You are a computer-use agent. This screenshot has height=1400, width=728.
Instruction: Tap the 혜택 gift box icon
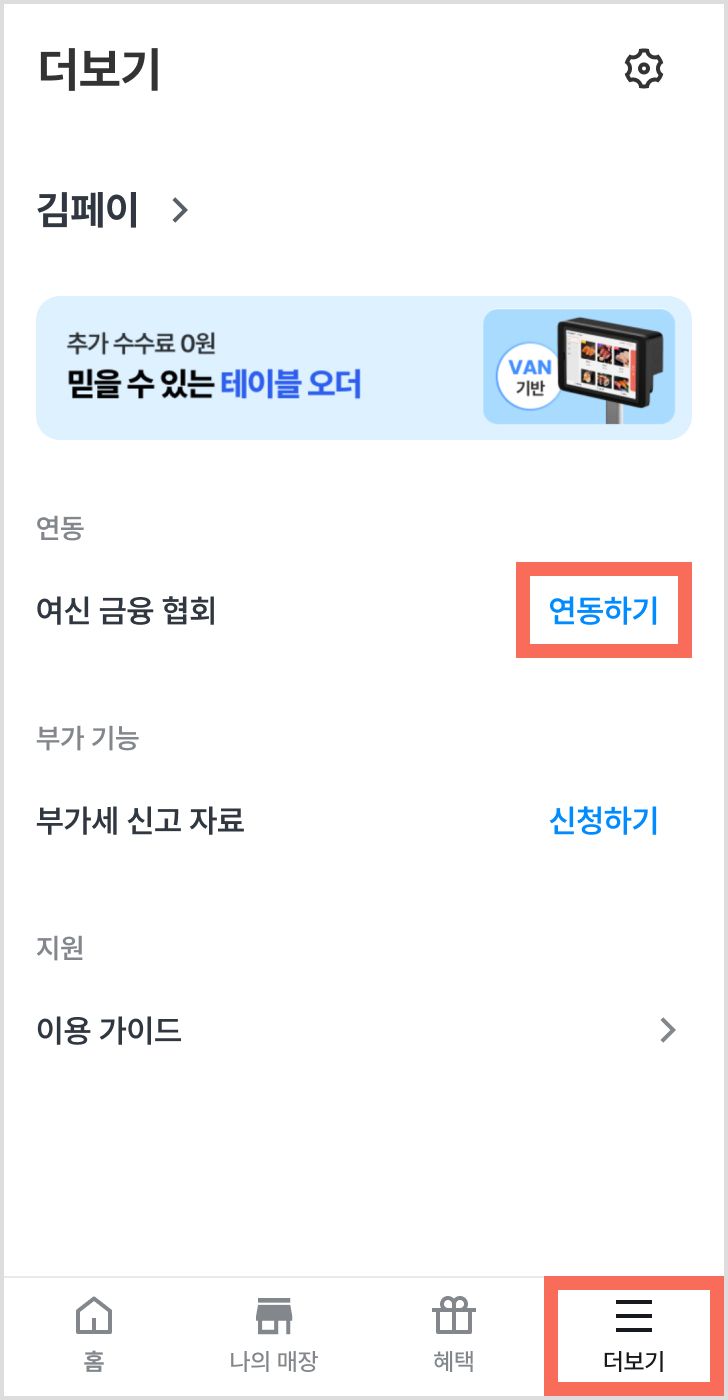[x=454, y=1315]
